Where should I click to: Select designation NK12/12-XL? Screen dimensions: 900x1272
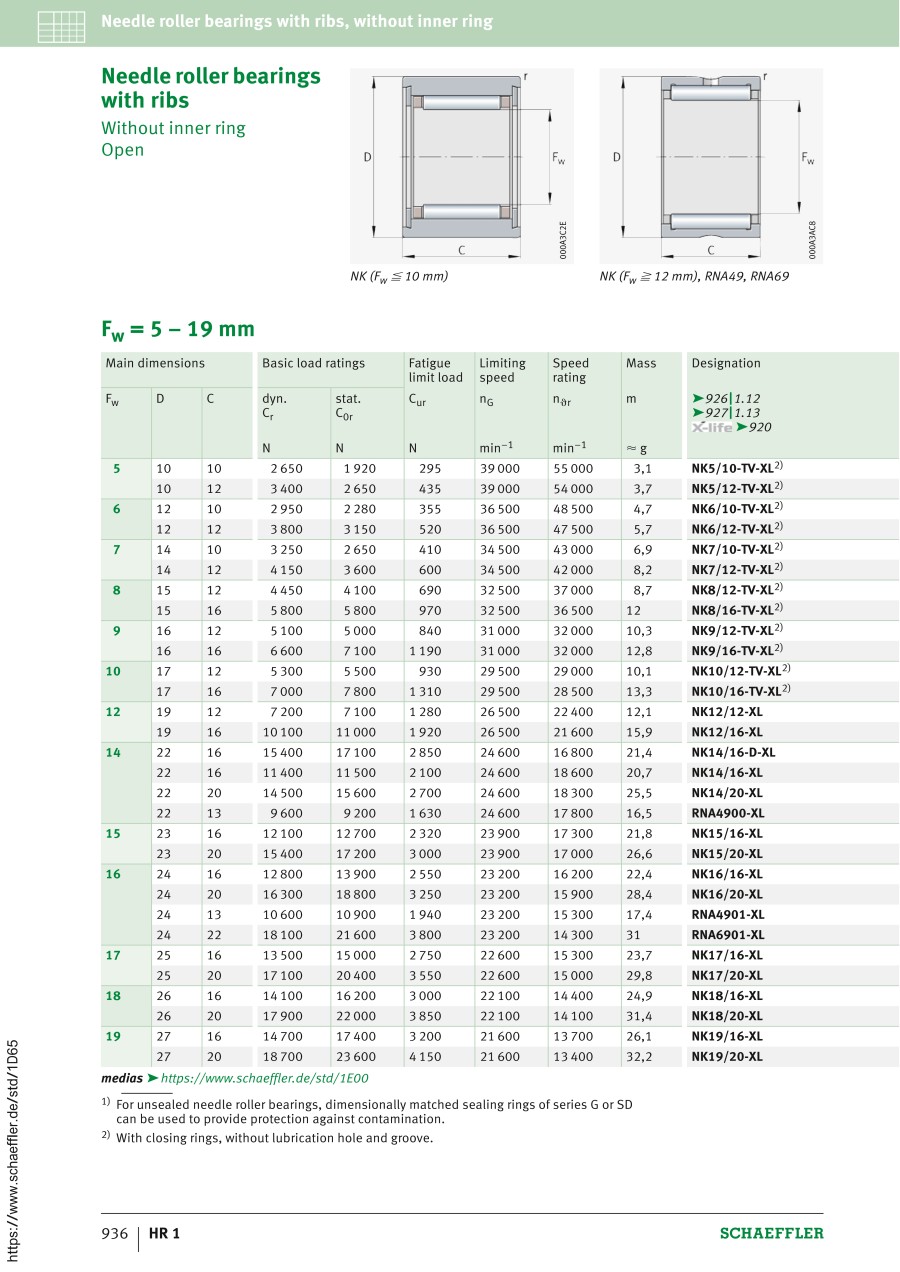(727, 712)
